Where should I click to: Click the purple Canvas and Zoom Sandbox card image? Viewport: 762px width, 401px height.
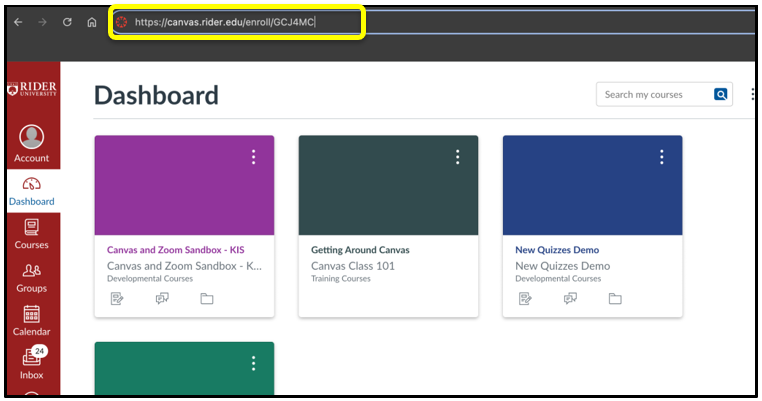(x=184, y=185)
